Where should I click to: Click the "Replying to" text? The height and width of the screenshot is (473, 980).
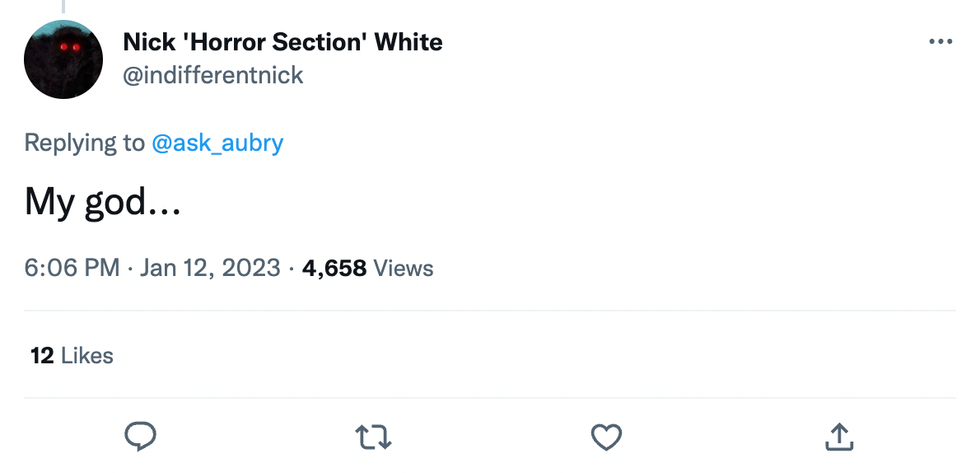[x=84, y=143]
